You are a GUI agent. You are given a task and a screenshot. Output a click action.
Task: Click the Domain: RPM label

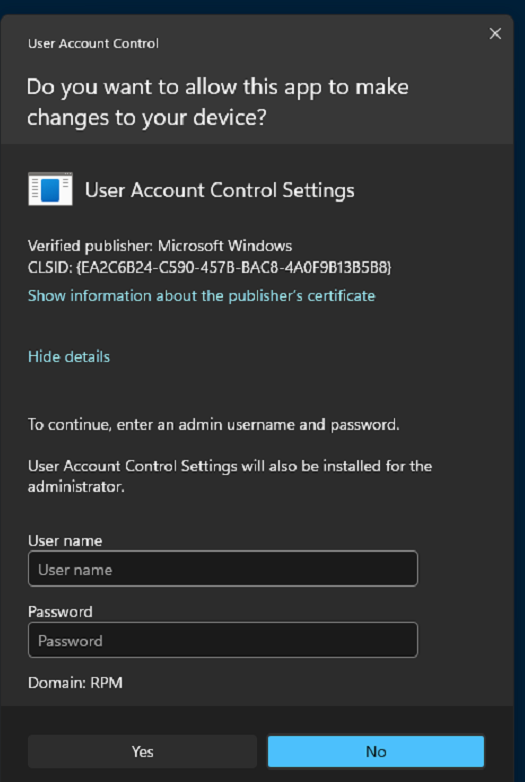click(x=75, y=682)
